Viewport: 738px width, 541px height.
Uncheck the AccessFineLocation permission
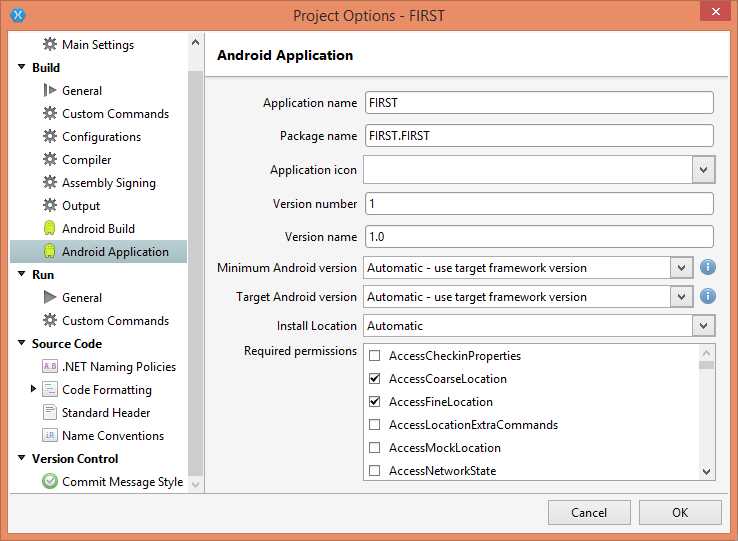375,402
